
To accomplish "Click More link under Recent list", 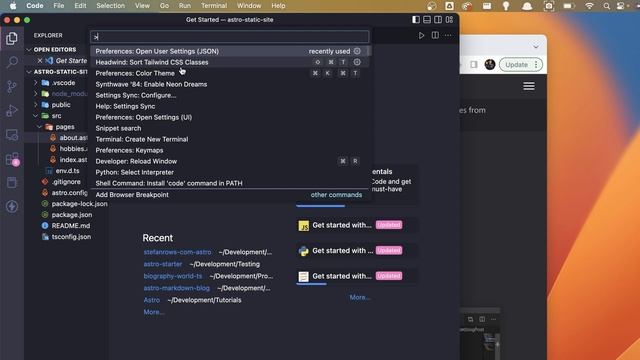I will [x=154, y=312].
